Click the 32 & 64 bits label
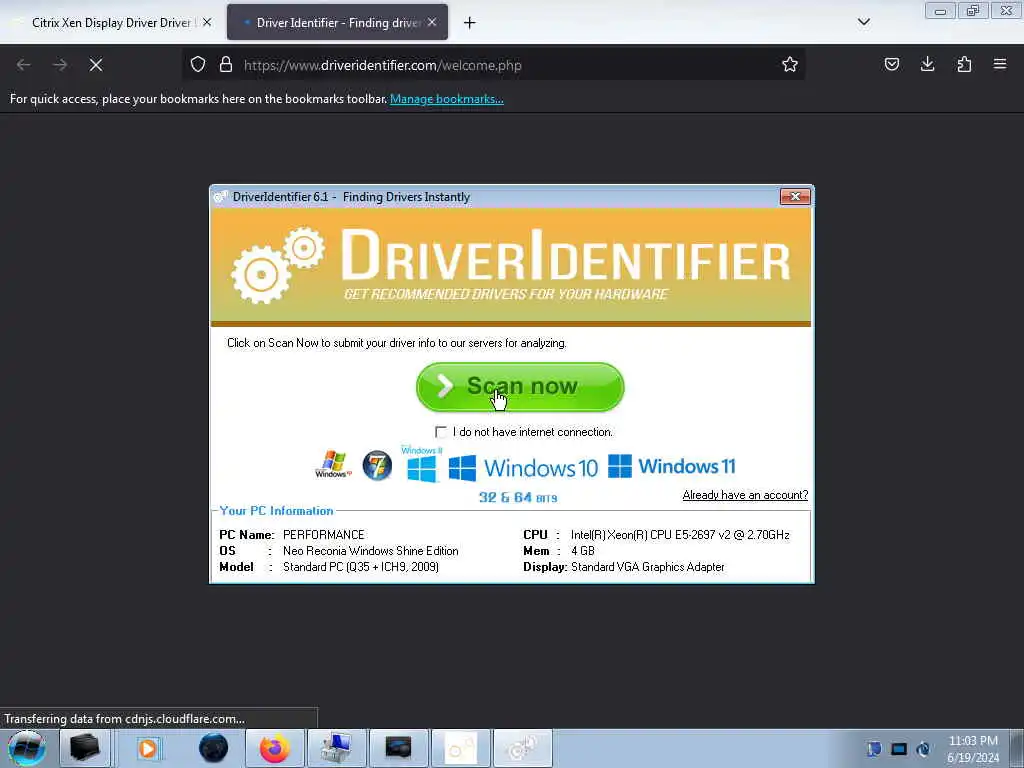Image resolution: width=1024 pixels, height=768 pixels. click(x=518, y=498)
